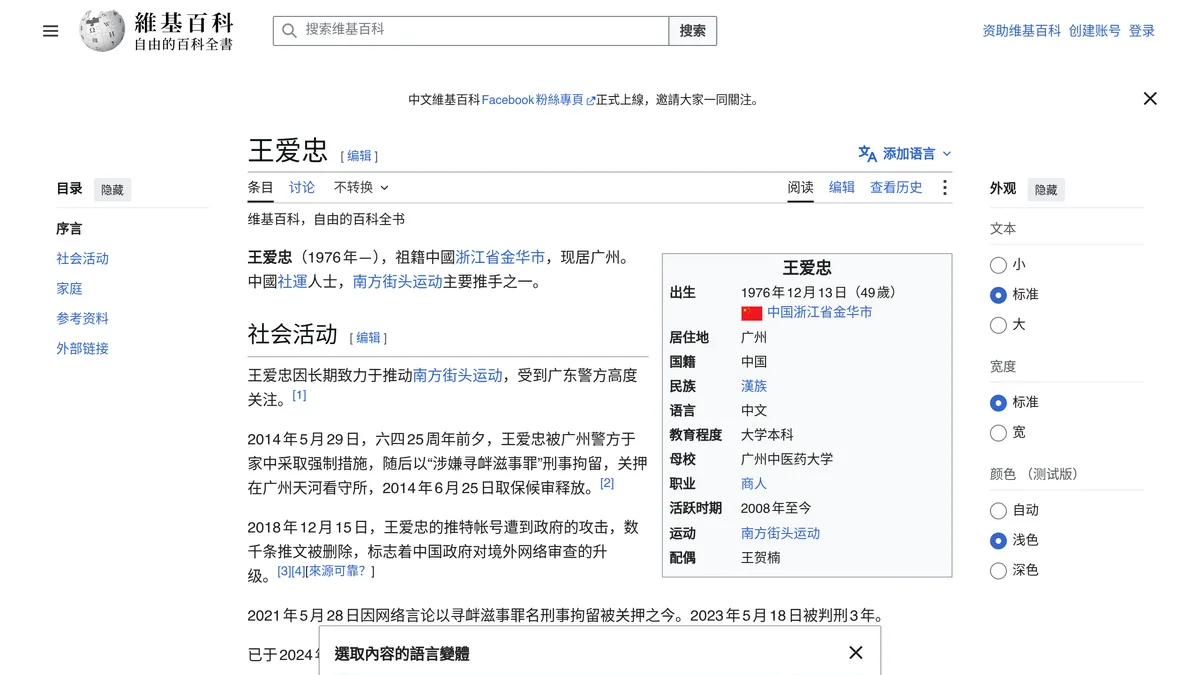This screenshot has width=1200, height=675.
Task: Open 南方街头运动 link in intro paragraph
Action: (x=398, y=282)
